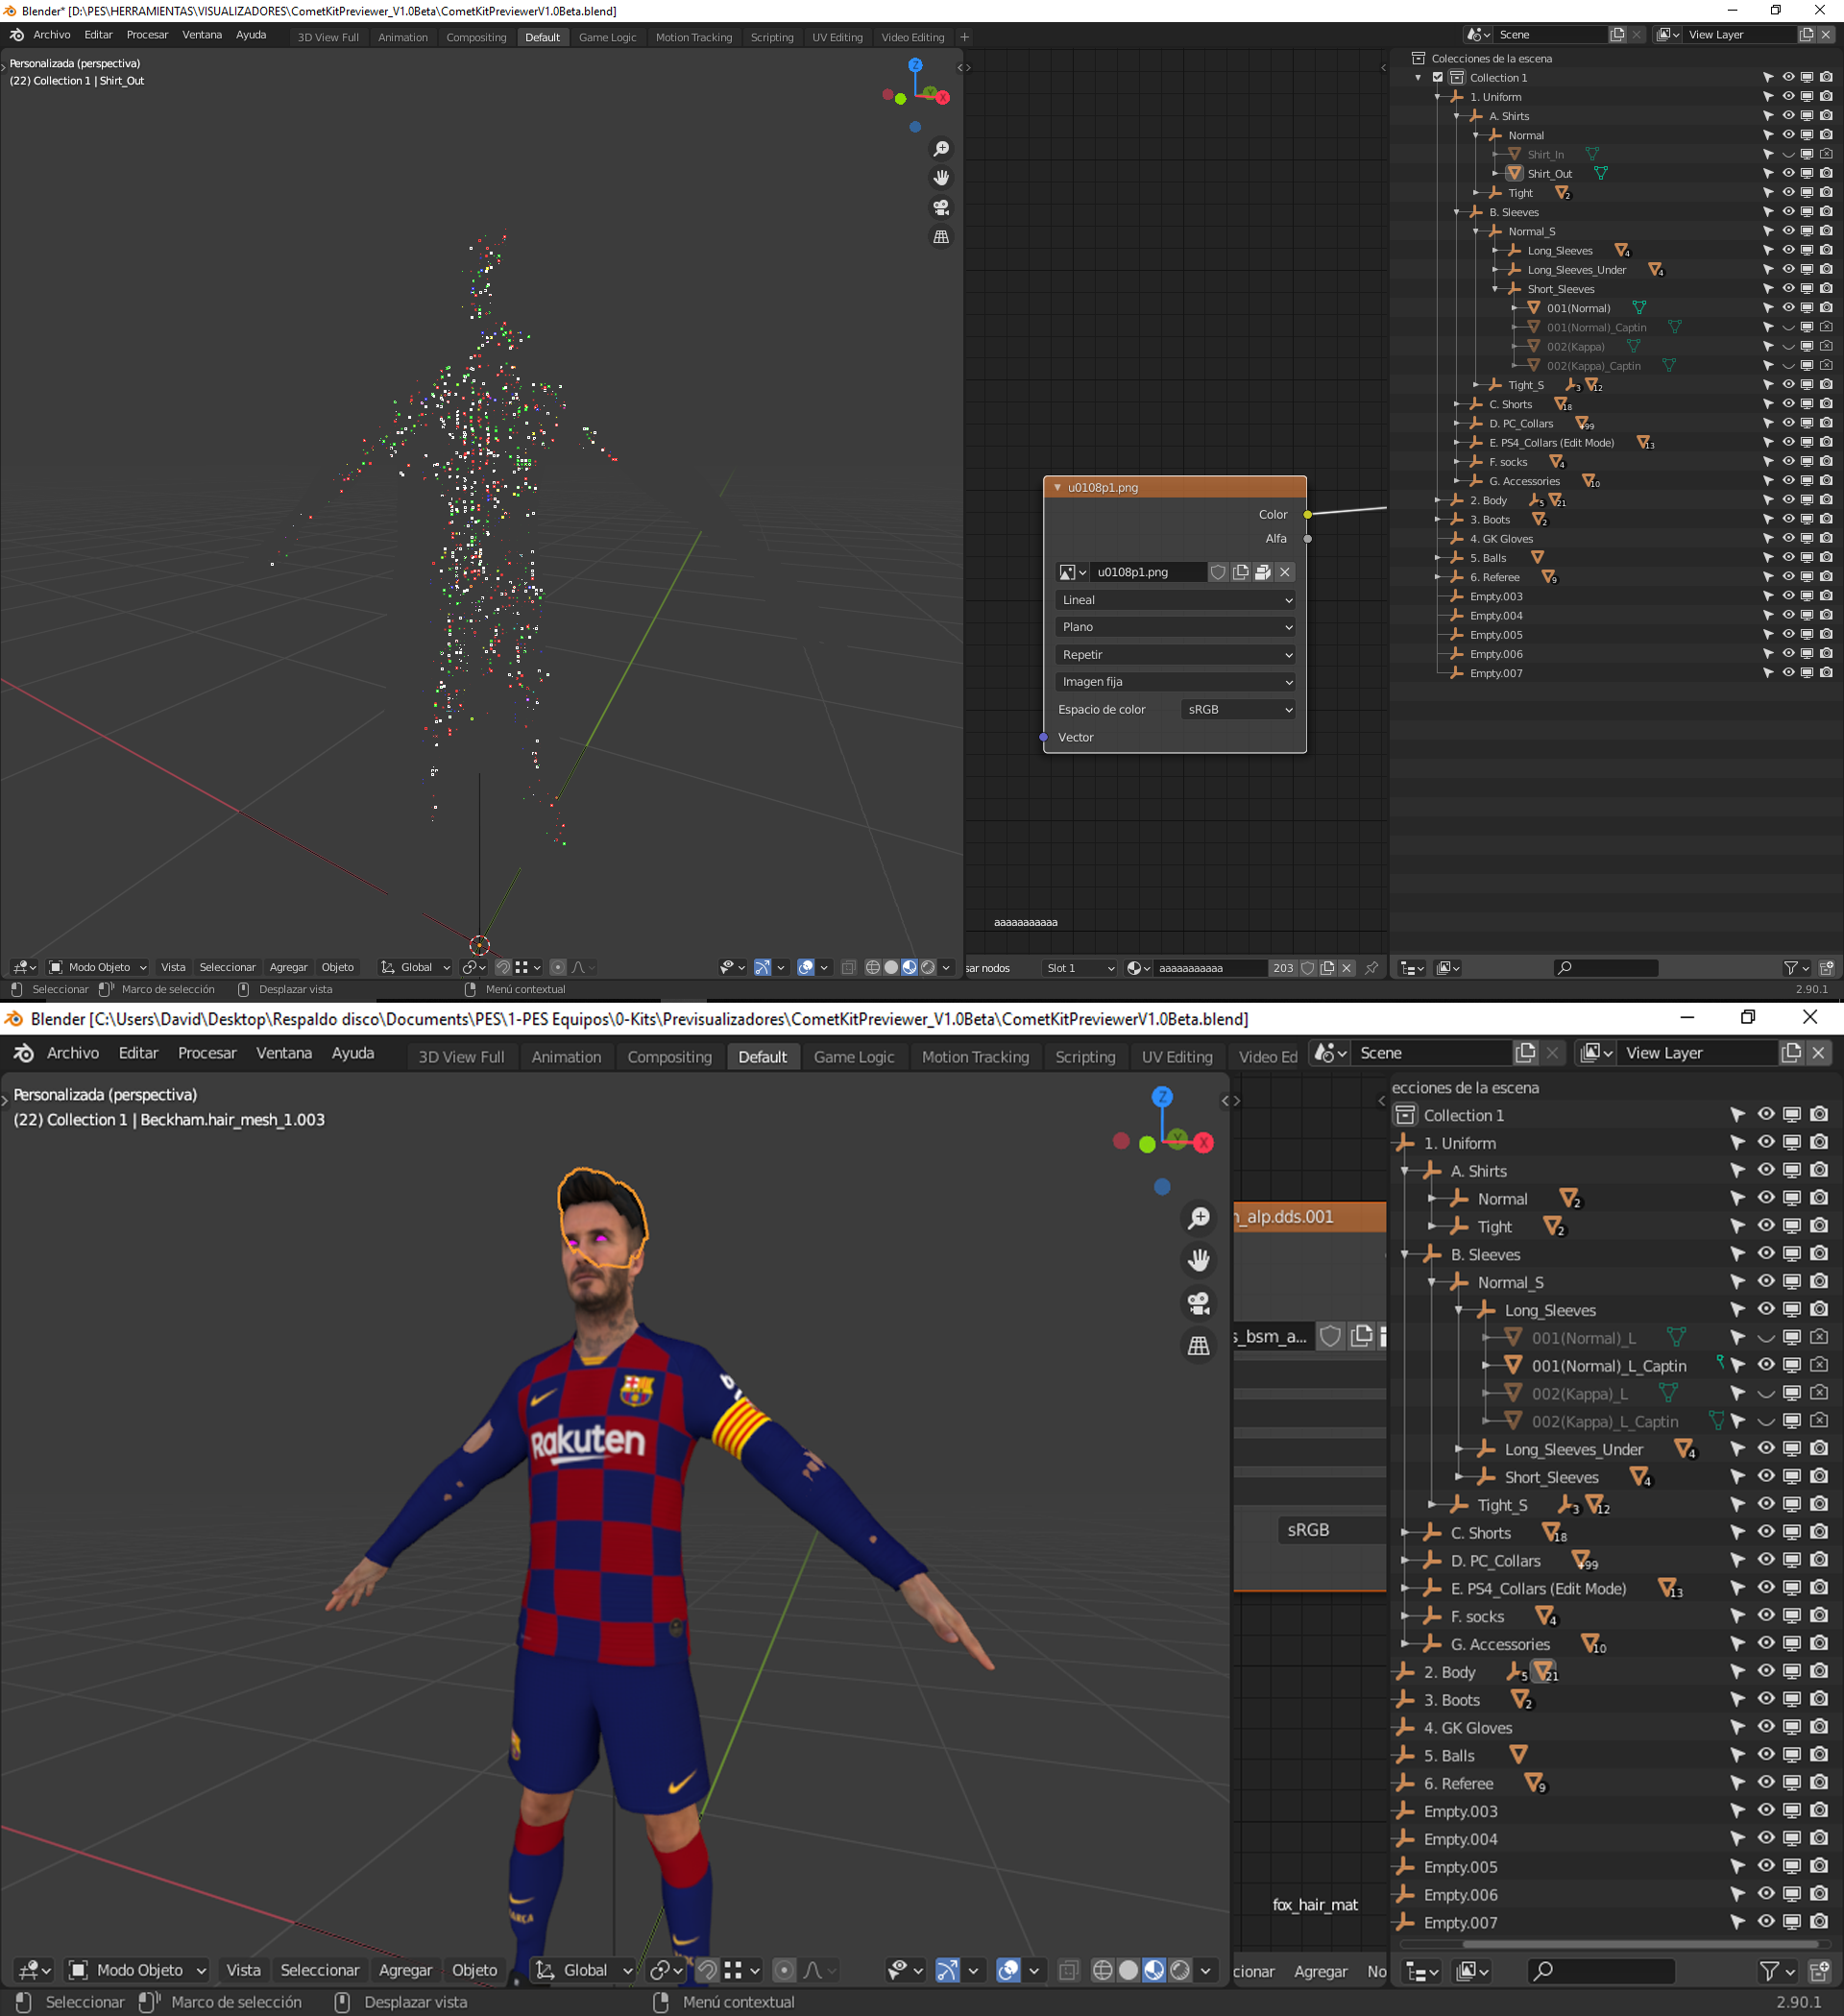Click Z axis gizmo in bottom viewport
The width and height of the screenshot is (1844, 2016).
point(1162,1097)
